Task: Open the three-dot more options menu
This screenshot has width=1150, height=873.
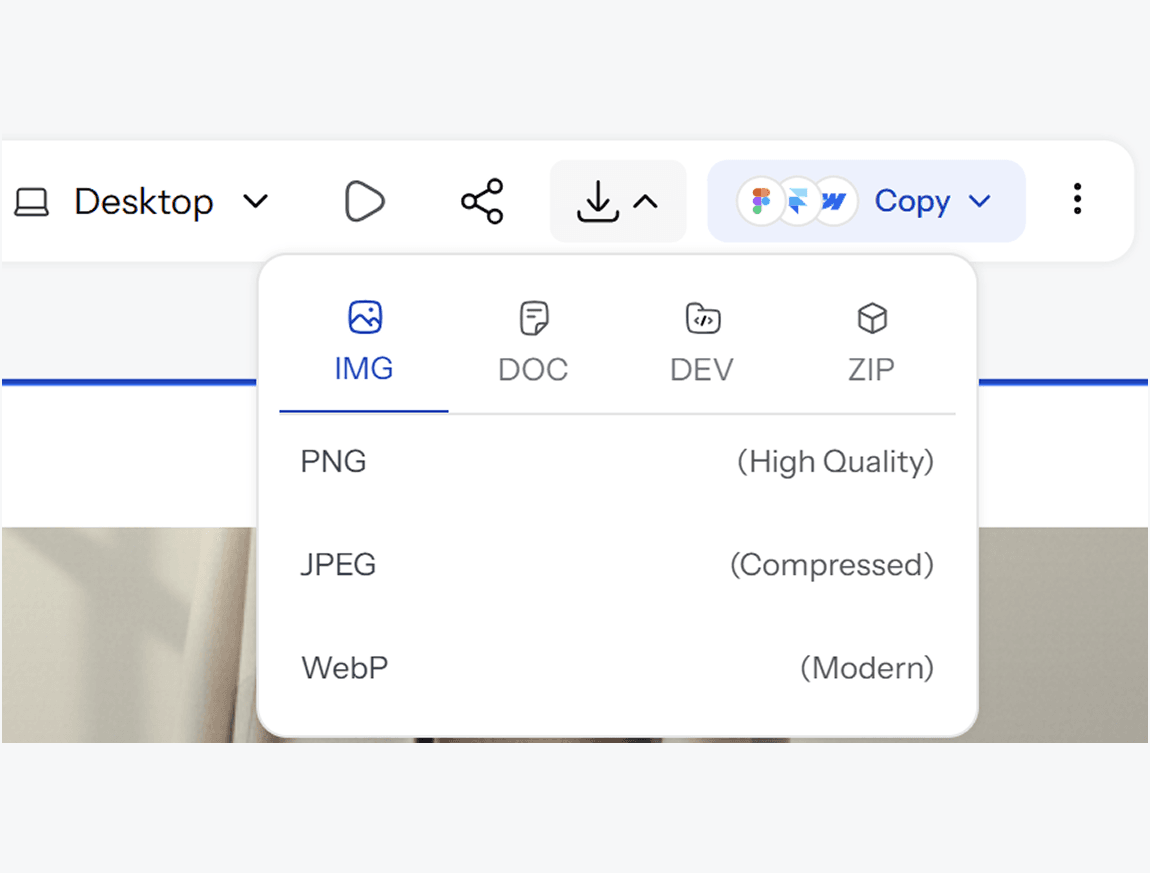Action: tap(1077, 199)
